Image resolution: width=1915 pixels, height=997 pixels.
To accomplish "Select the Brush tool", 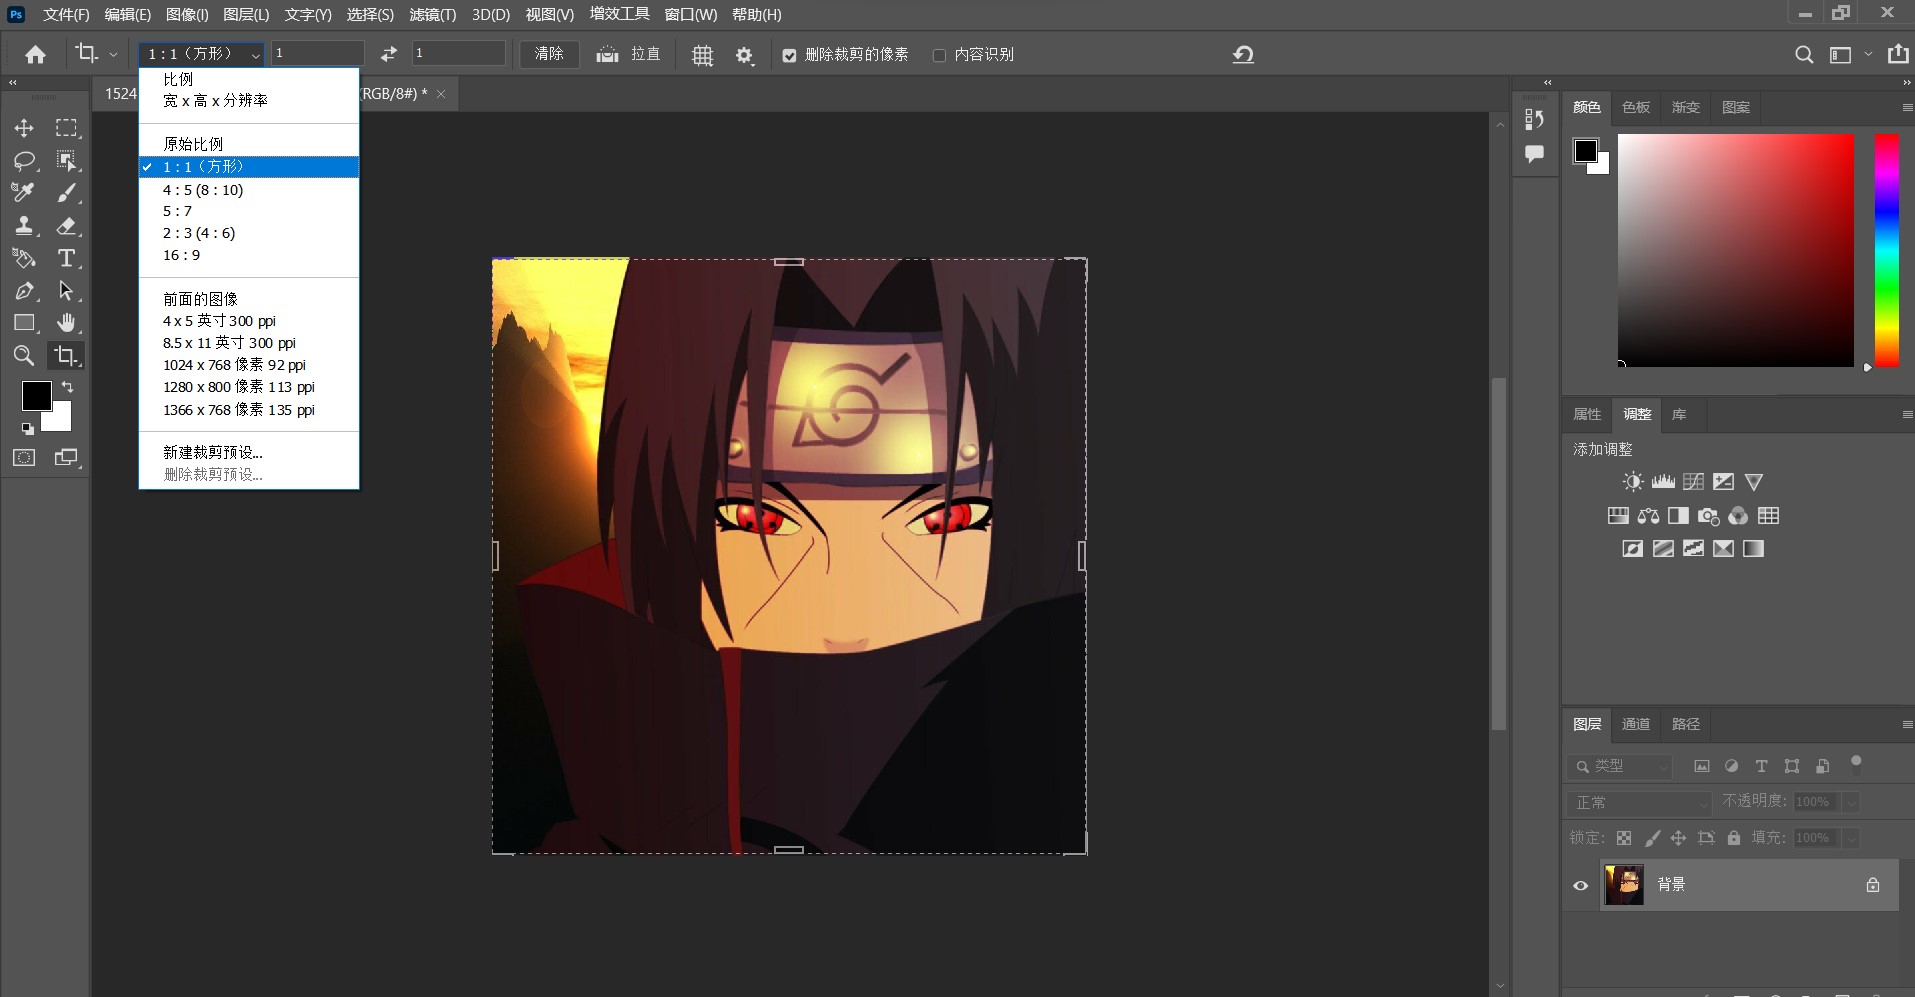I will click(66, 193).
